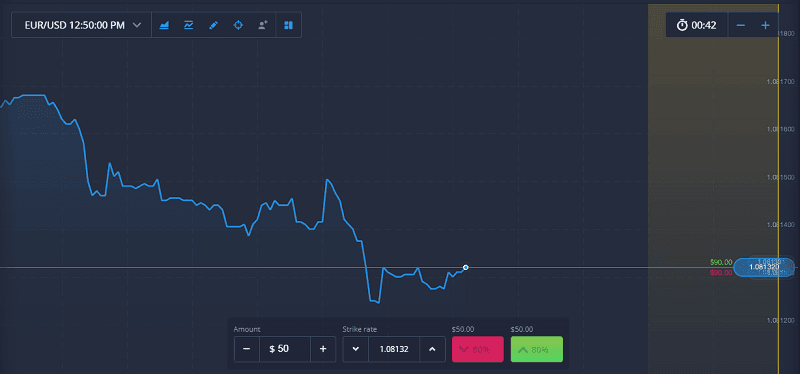800x374 pixels.
Task: Click the 1.081320 current price tag
Action: pyautogui.click(x=764, y=267)
